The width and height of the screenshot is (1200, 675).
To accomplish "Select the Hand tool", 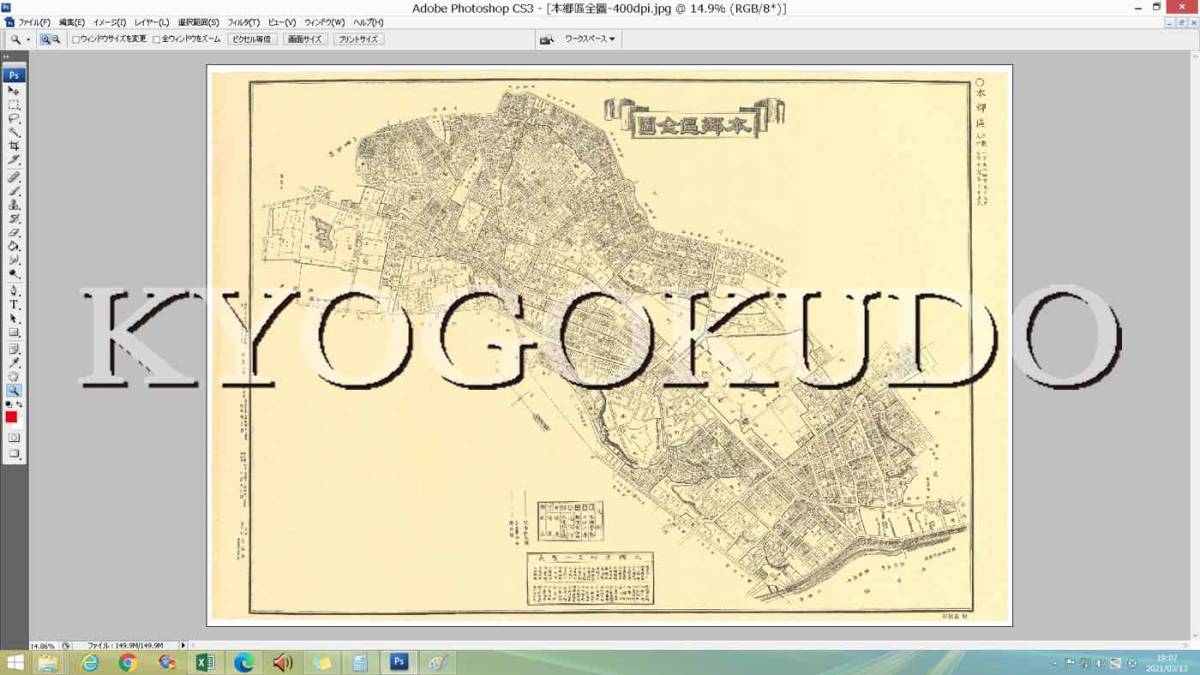I will [x=14, y=376].
